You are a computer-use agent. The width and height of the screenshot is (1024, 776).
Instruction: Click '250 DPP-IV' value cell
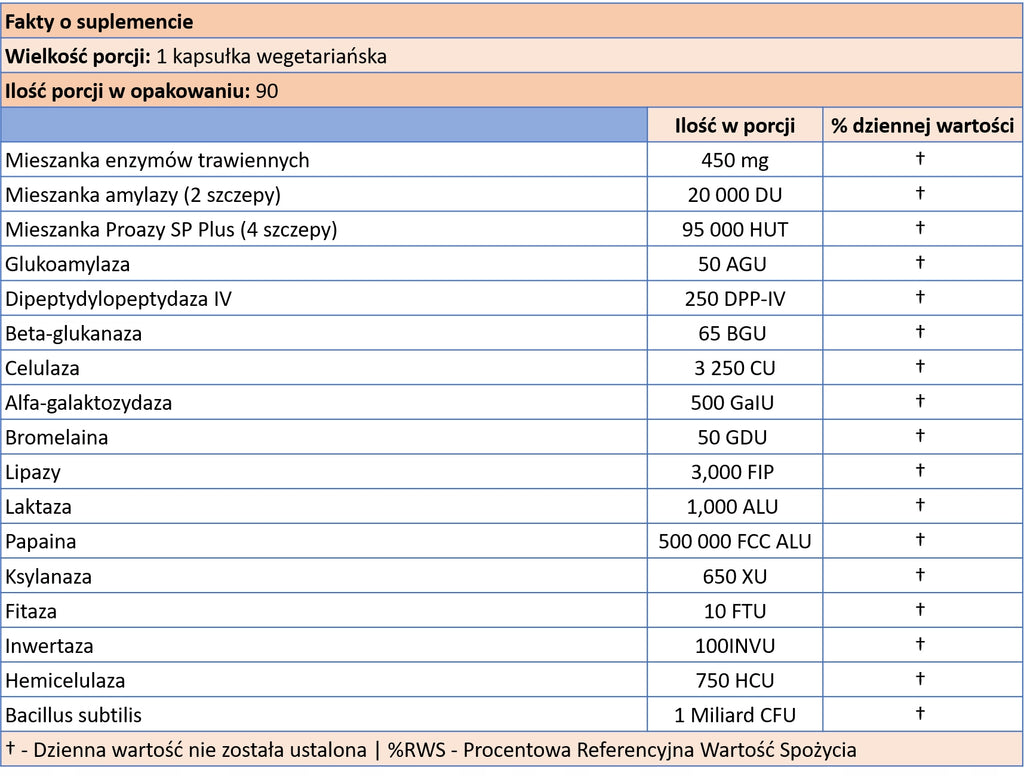(x=735, y=299)
